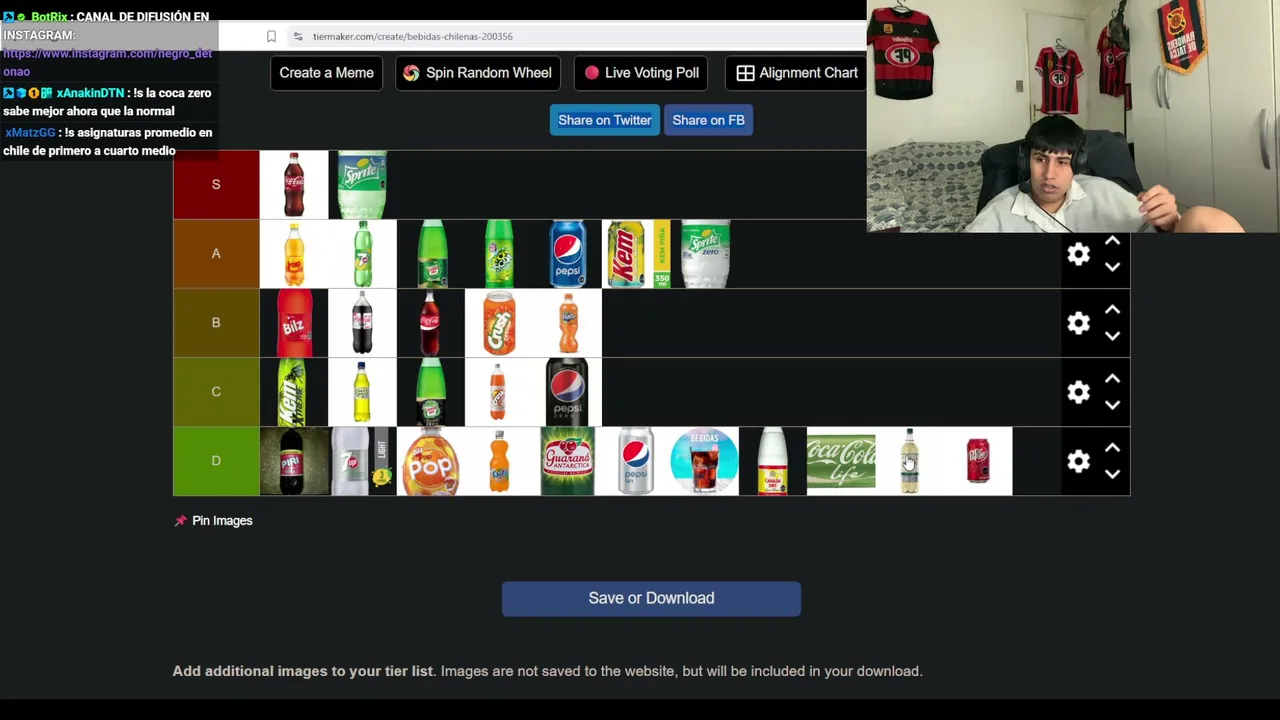Select the silver-label Coca-Cola bottle in tier B

coord(362,323)
